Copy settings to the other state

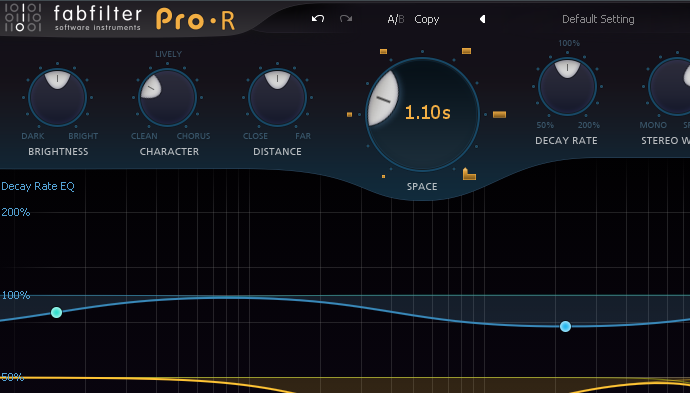(x=426, y=19)
